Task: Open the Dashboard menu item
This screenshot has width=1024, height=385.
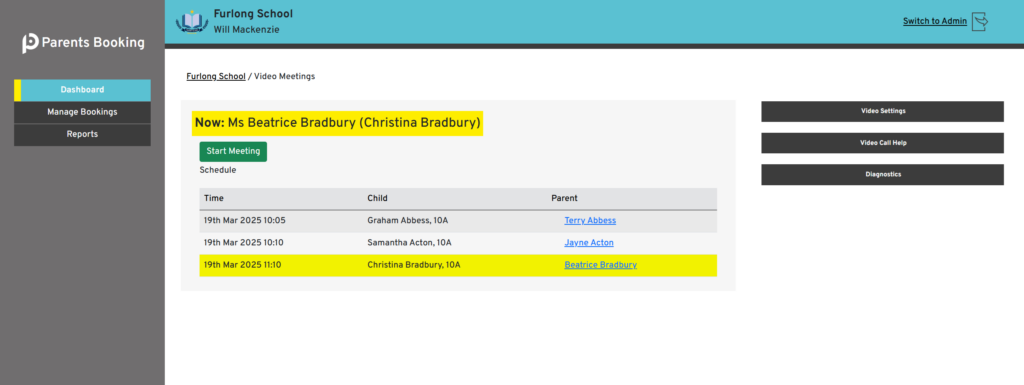Action: pos(82,90)
